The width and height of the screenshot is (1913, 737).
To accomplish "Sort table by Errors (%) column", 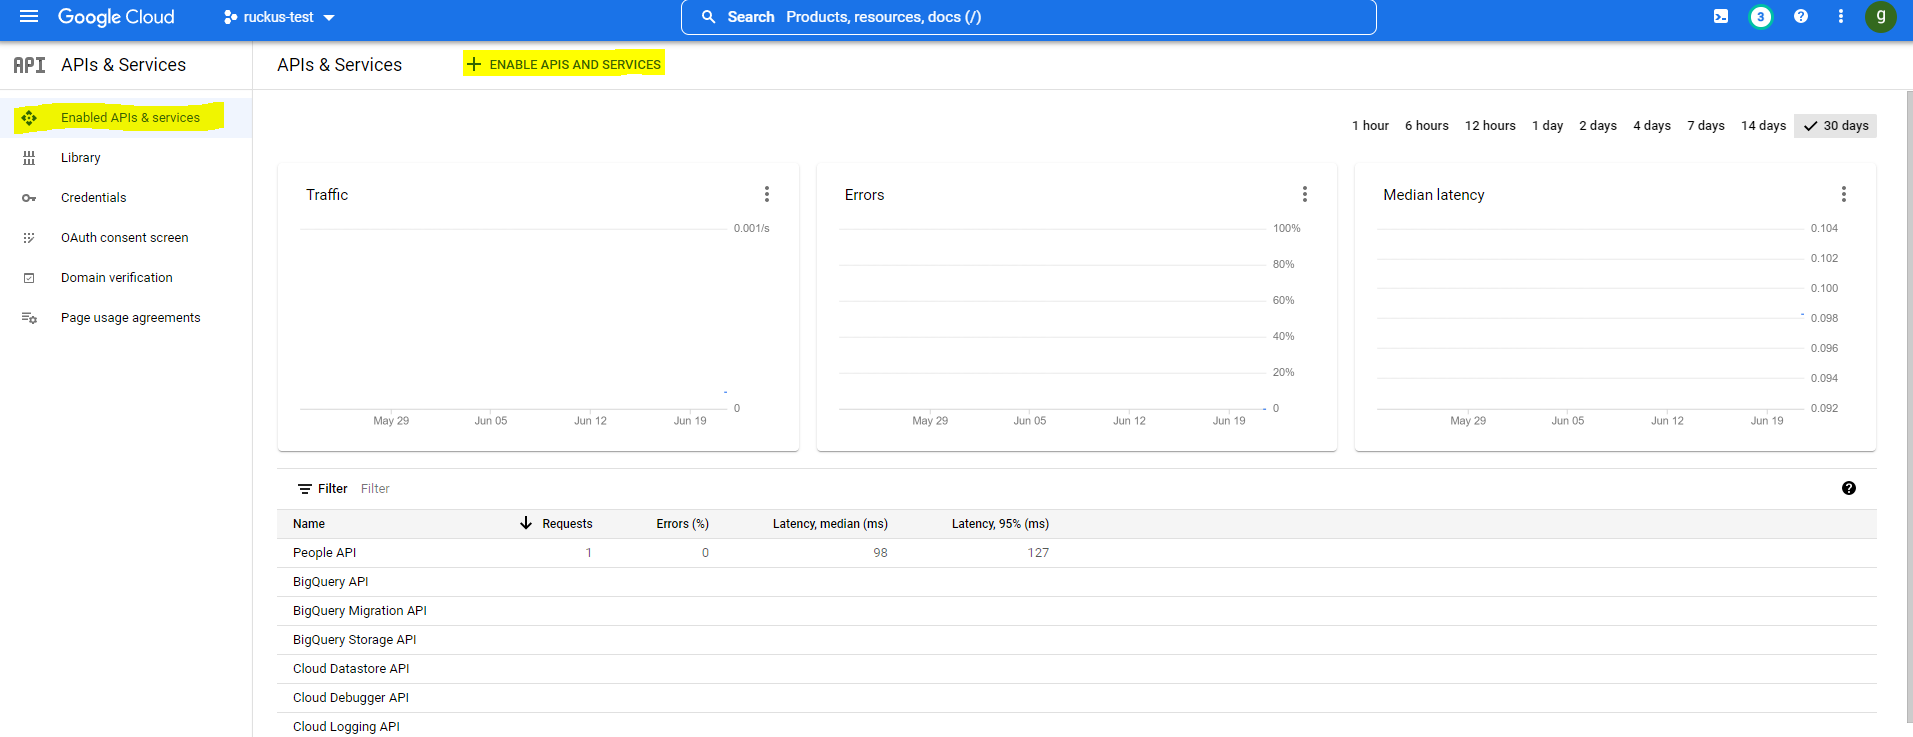I will click(682, 524).
